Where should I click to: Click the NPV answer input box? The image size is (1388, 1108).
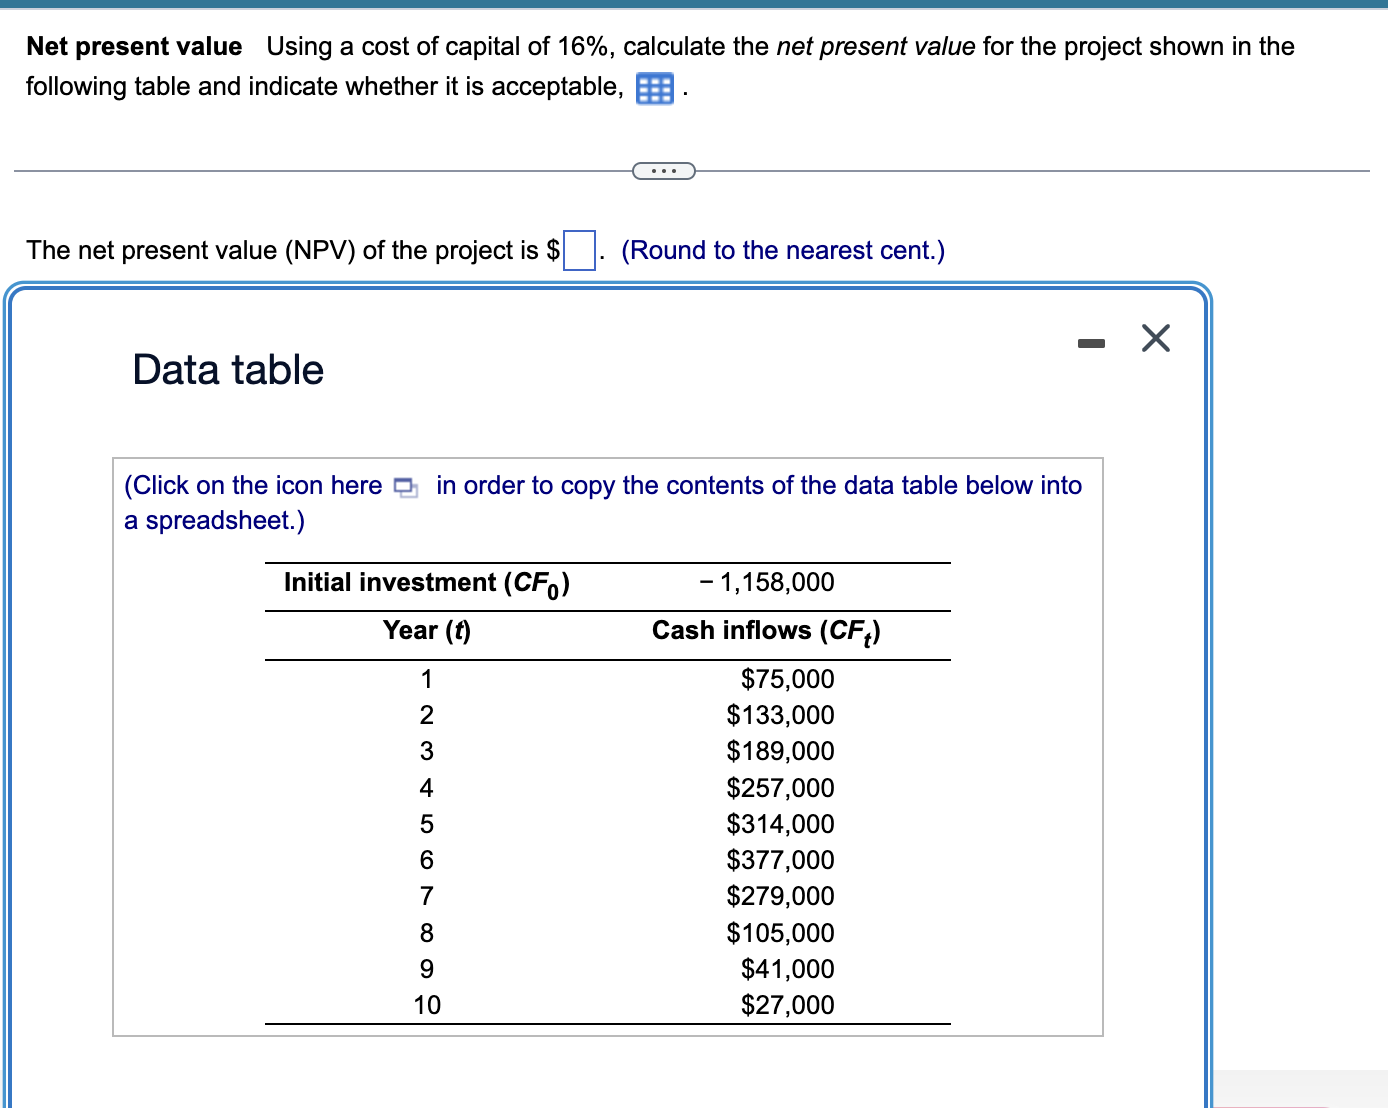pyautogui.click(x=580, y=250)
